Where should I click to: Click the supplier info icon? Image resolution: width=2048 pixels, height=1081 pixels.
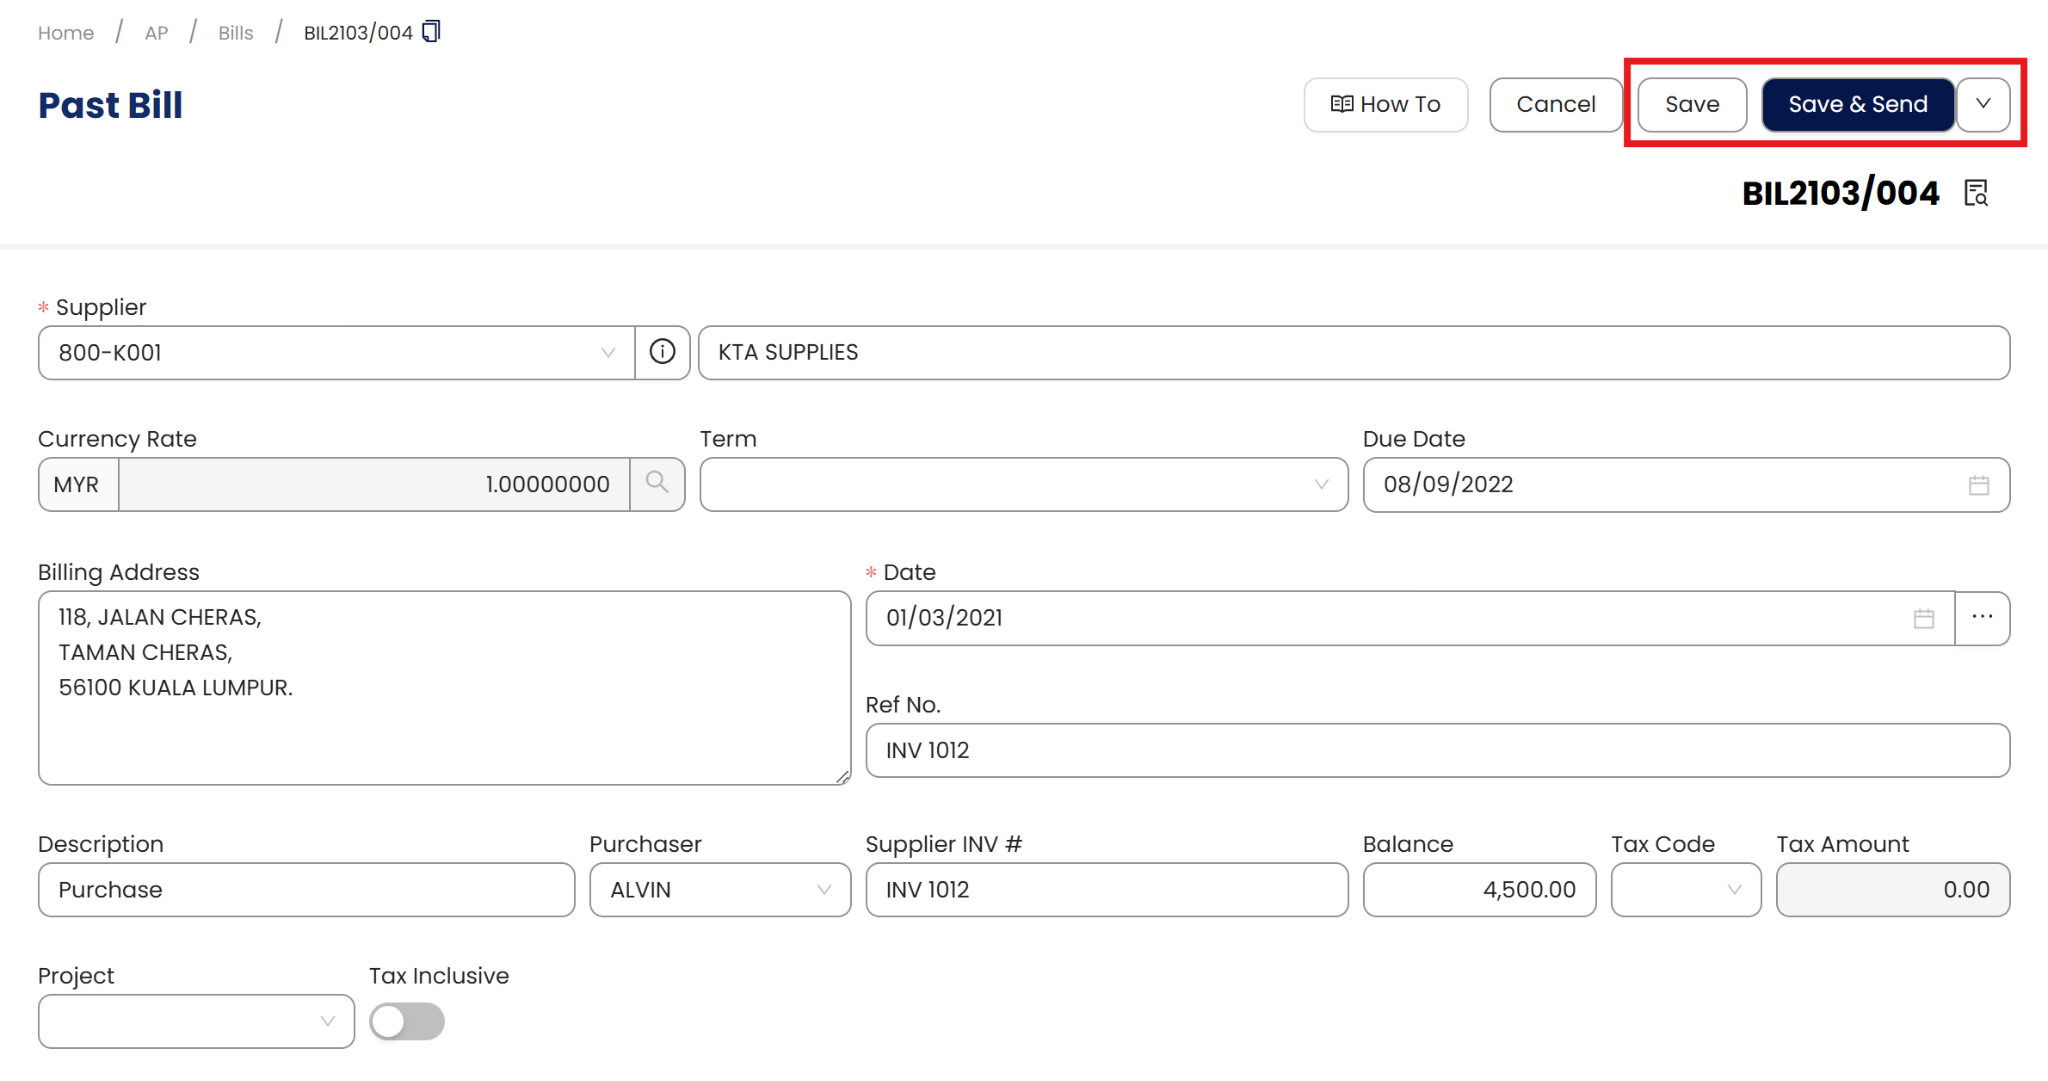point(662,352)
